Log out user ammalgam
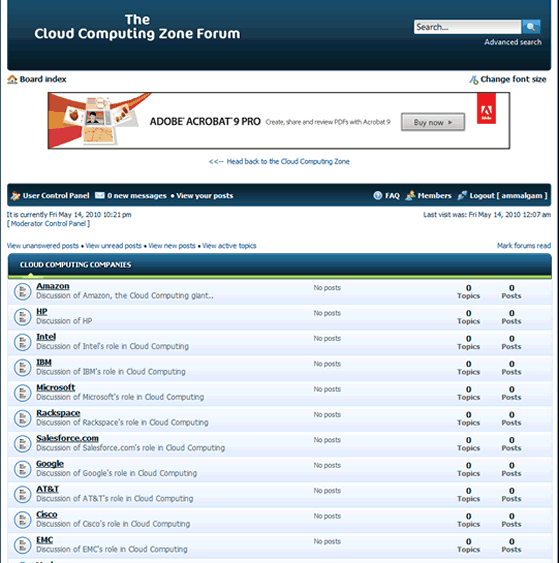 pos(508,196)
